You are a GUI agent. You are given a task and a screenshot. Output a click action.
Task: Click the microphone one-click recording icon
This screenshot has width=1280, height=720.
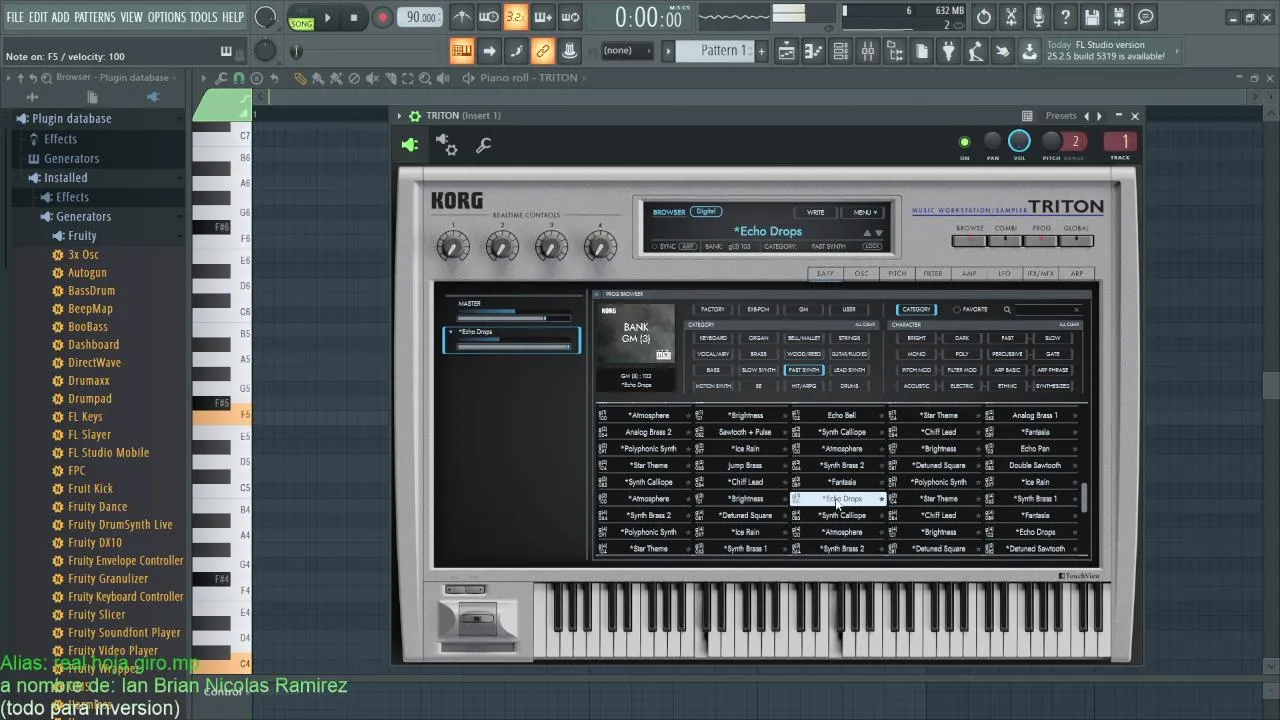tap(1038, 17)
